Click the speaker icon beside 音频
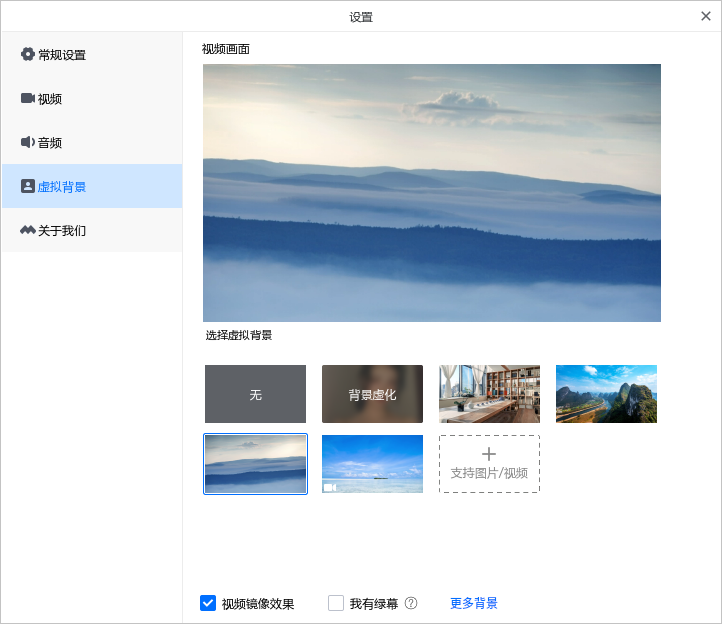 coord(28,142)
